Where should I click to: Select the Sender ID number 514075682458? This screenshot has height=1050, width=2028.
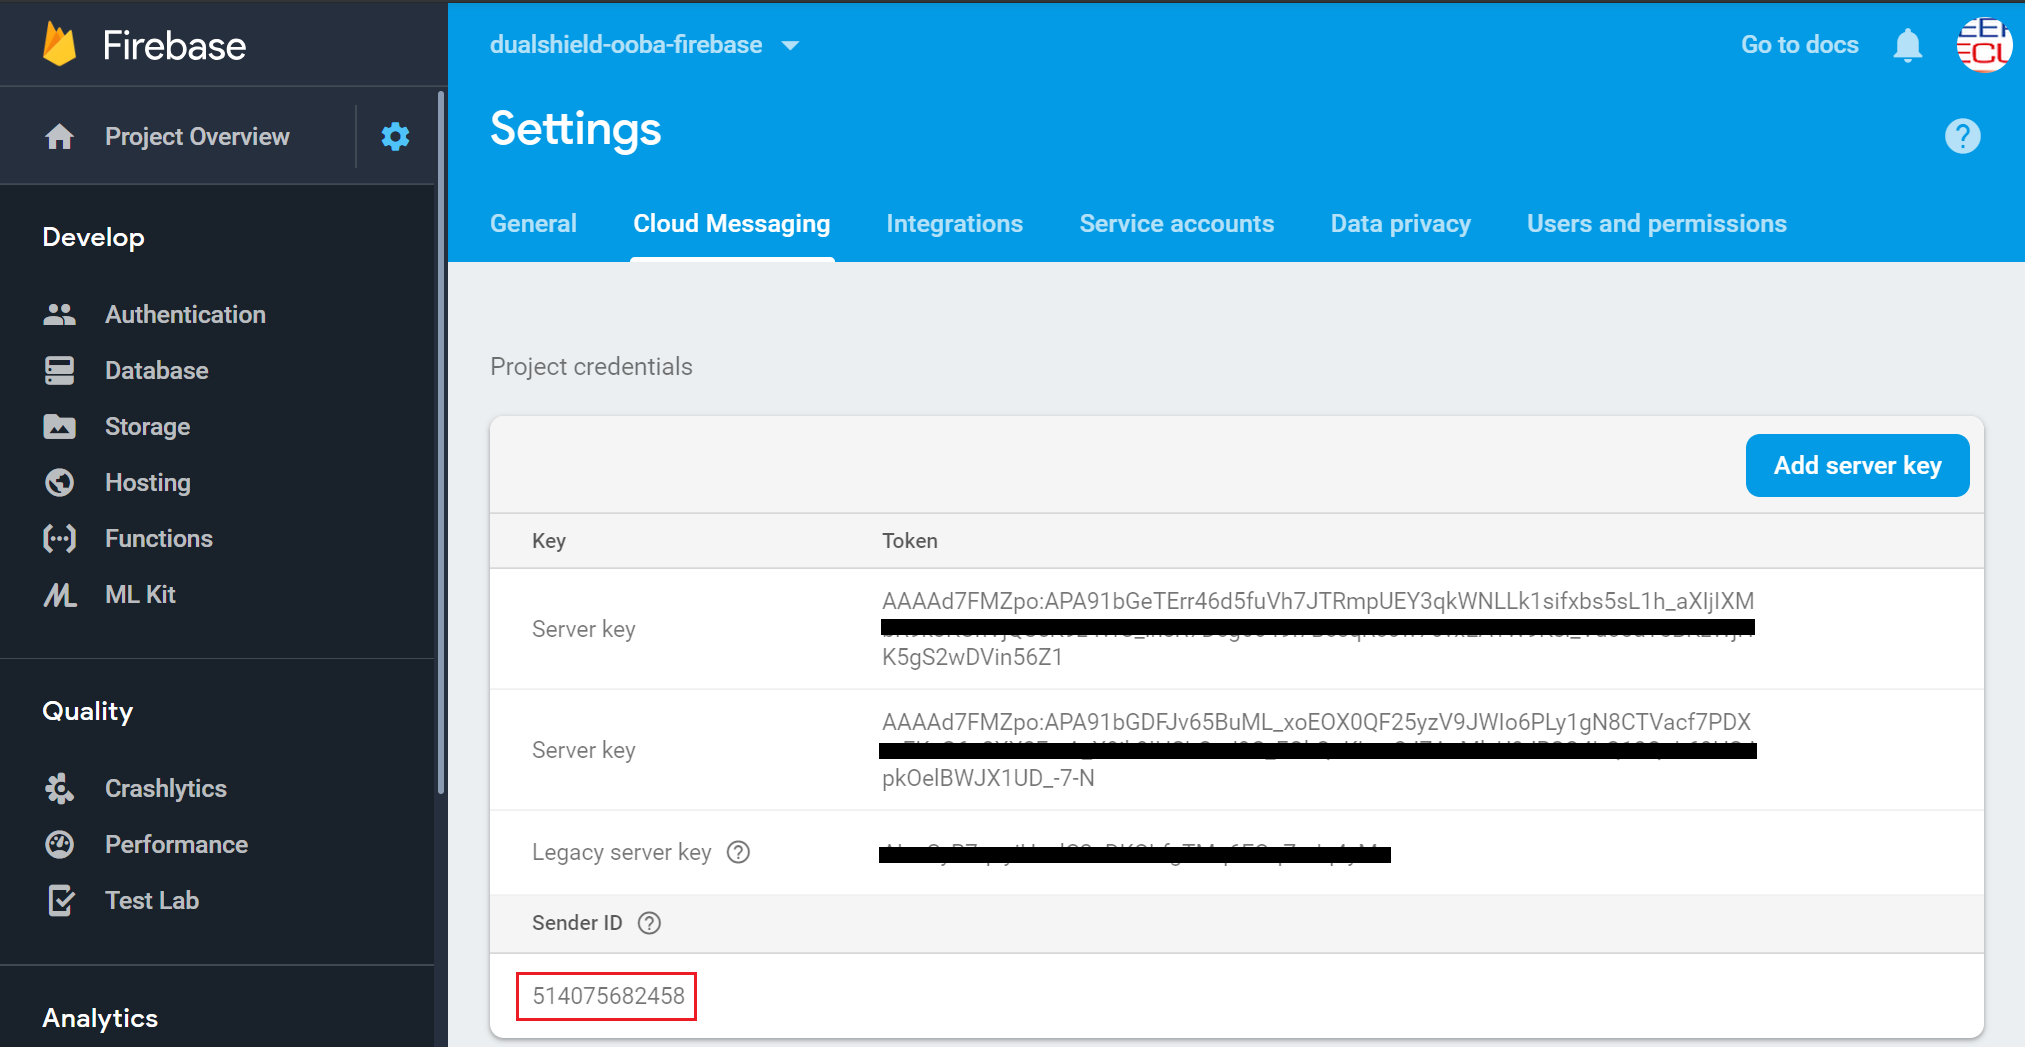pyautogui.click(x=608, y=996)
